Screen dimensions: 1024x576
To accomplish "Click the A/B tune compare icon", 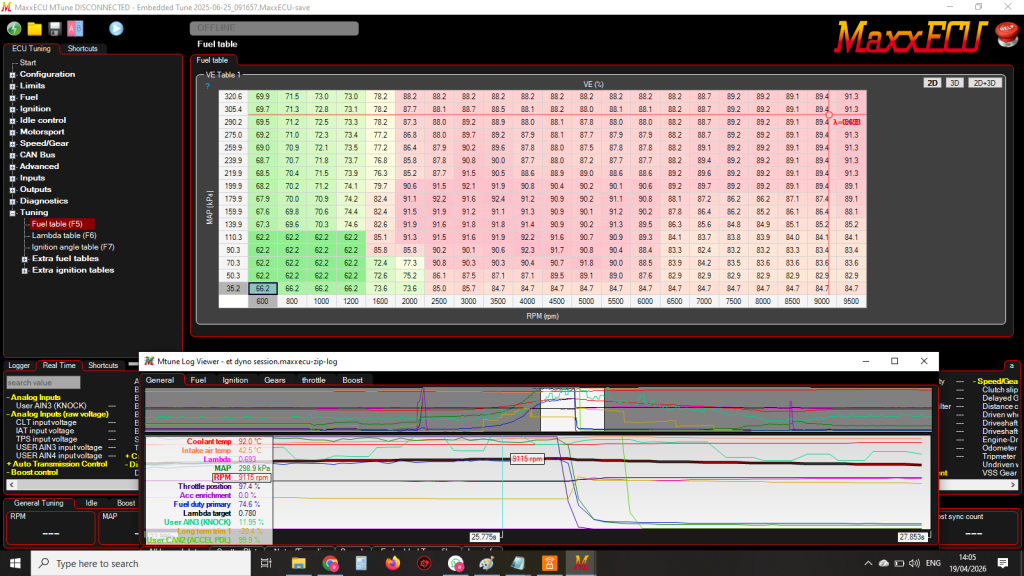I will [x=76, y=28].
